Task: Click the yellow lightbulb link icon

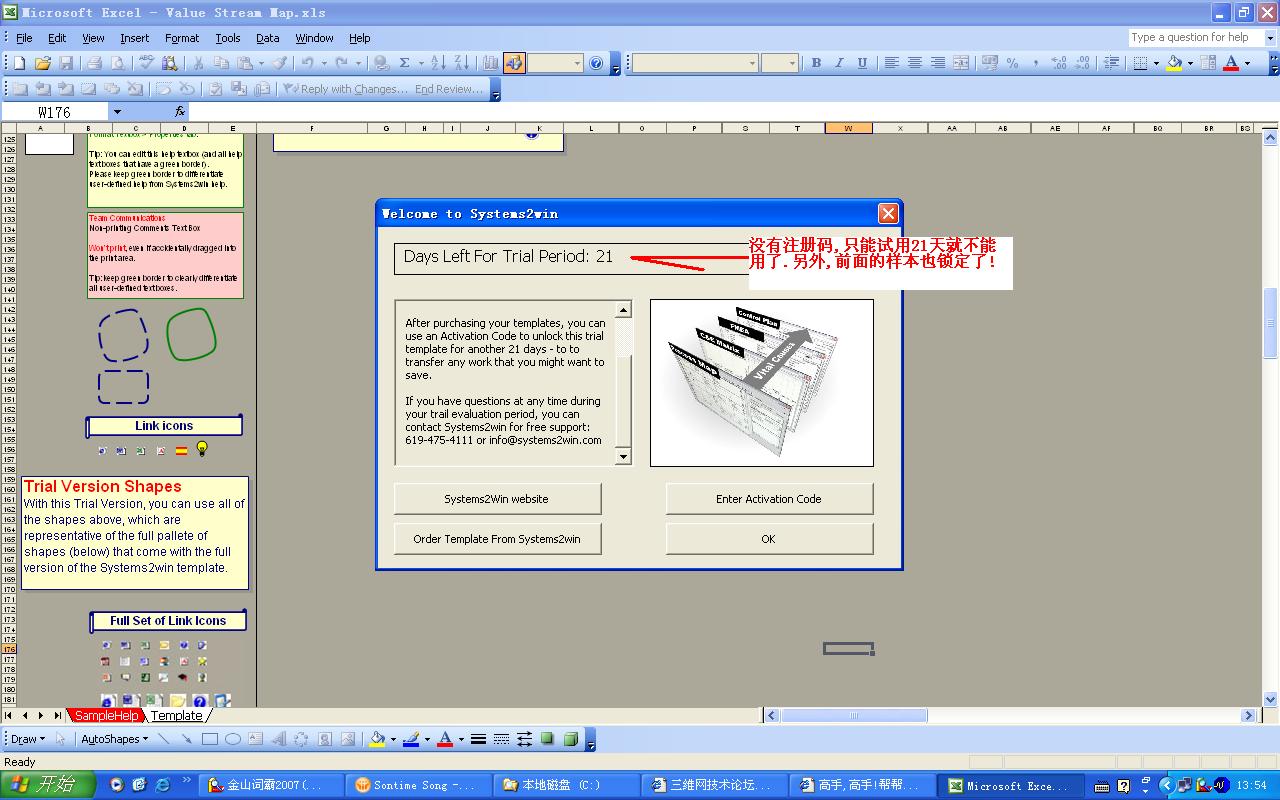Action: click(x=202, y=449)
